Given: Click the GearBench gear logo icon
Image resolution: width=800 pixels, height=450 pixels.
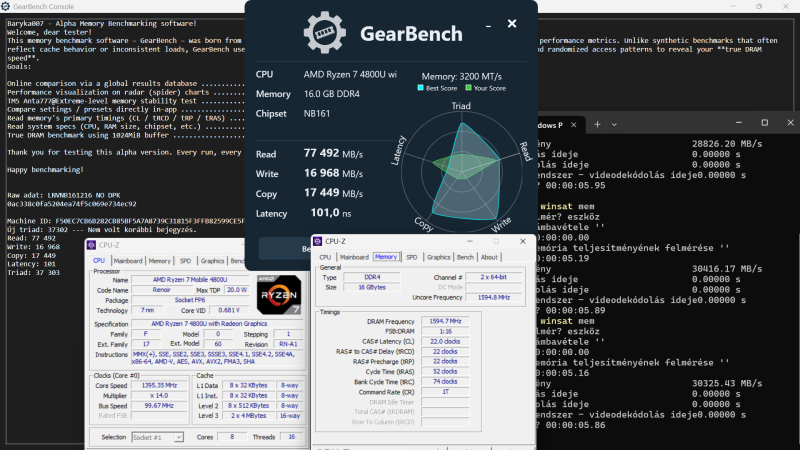Looking at the screenshot, I should (x=324, y=33).
